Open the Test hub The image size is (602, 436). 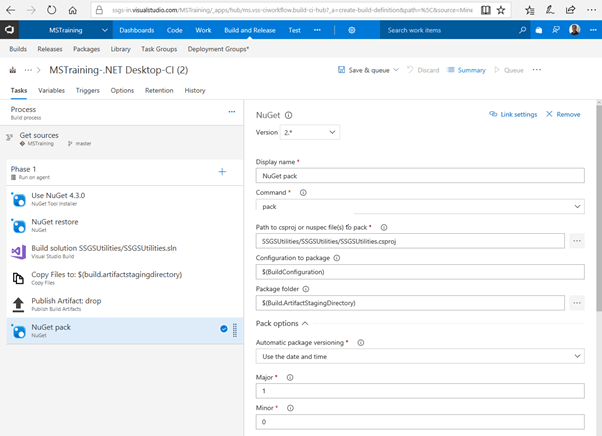pos(294,30)
